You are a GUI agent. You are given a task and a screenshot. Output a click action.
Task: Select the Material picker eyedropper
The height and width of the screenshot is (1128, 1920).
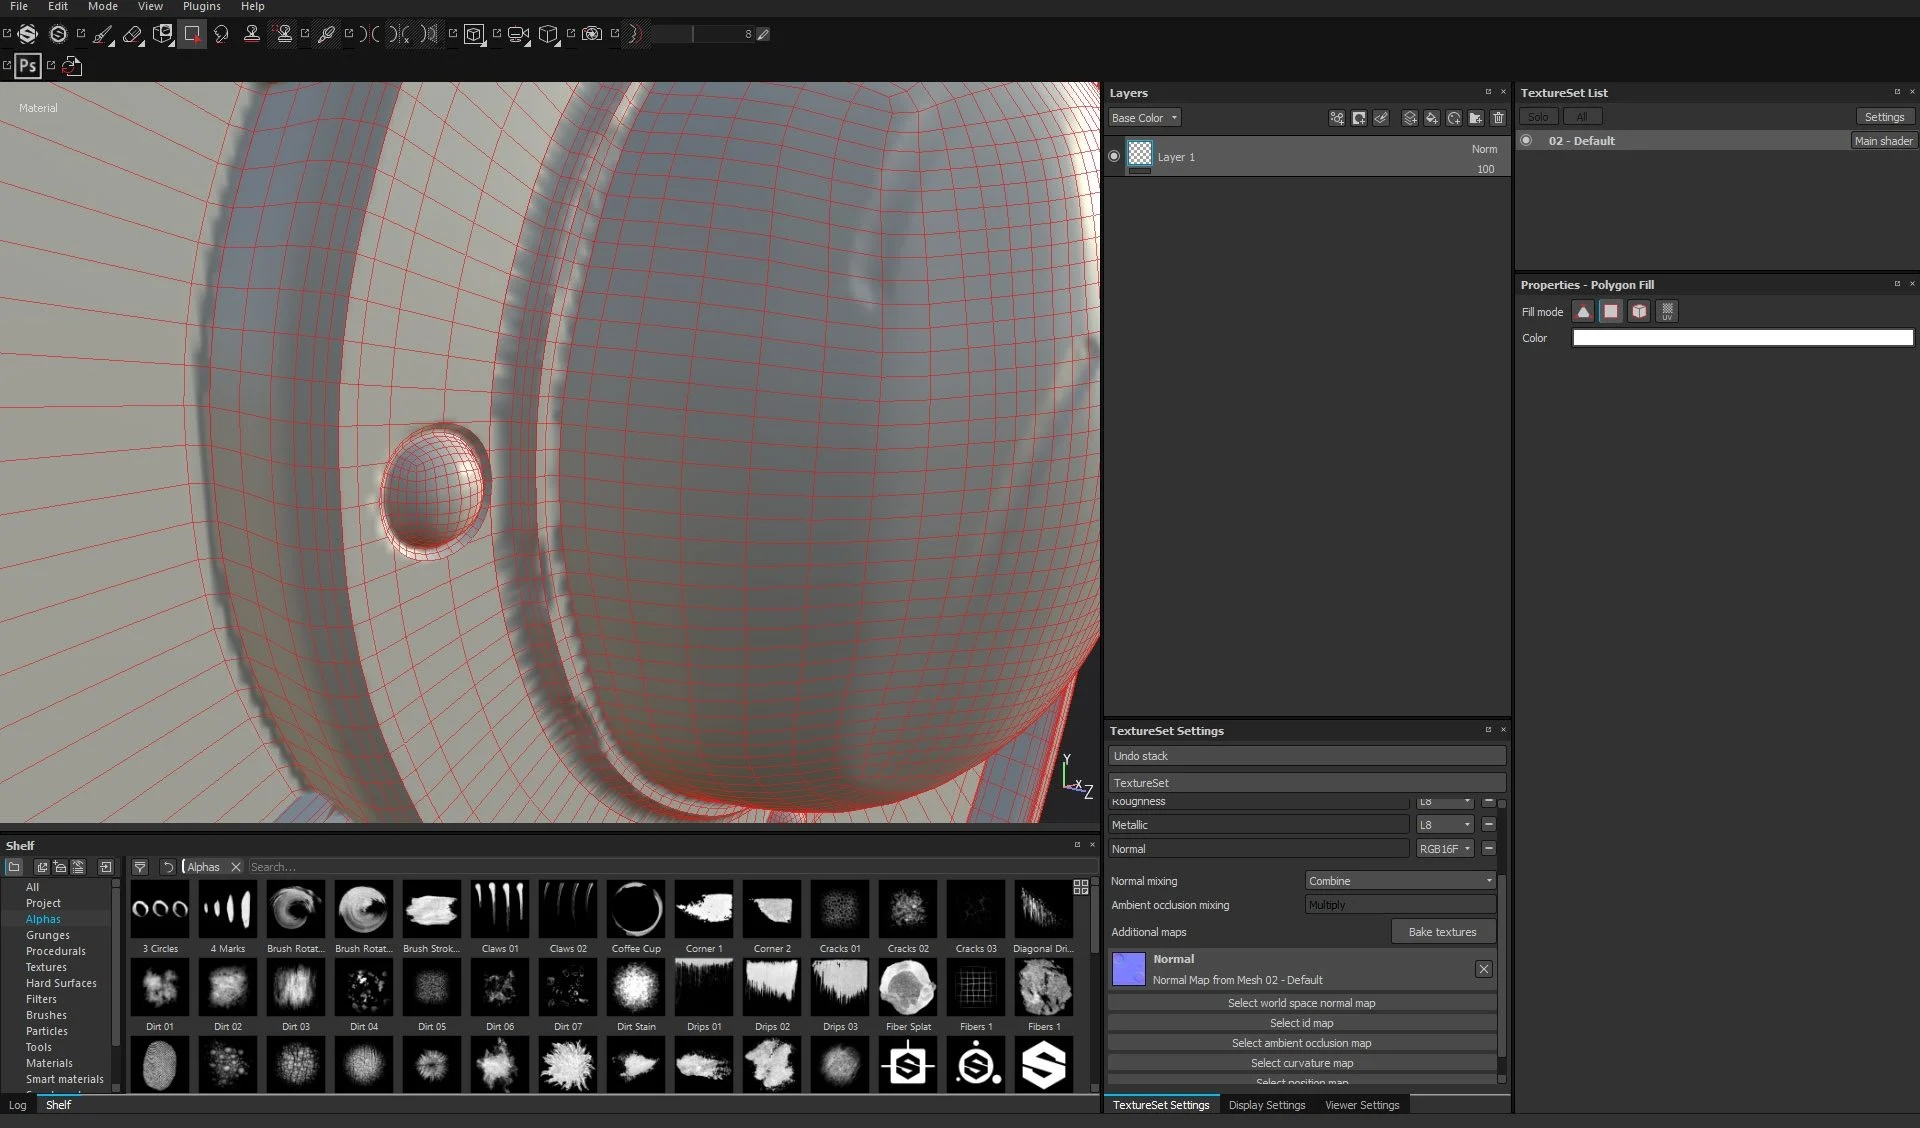pyautogui.click(x=326, y=34)
